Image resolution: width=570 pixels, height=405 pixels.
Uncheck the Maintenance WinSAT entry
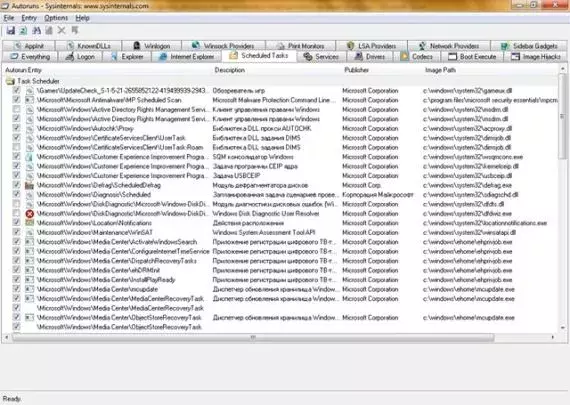[16, 232]
